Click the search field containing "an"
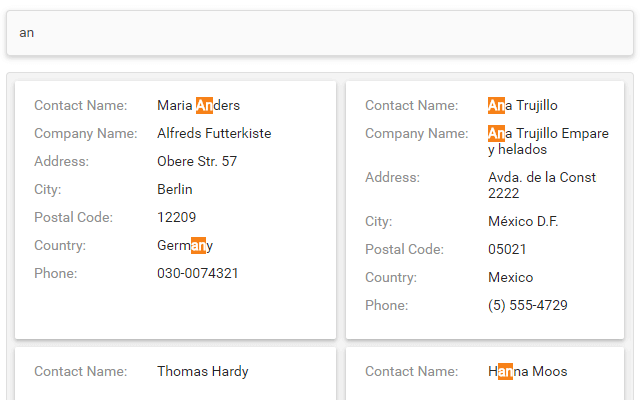Viewport: 640px width, 400px height. click(319, 33)
